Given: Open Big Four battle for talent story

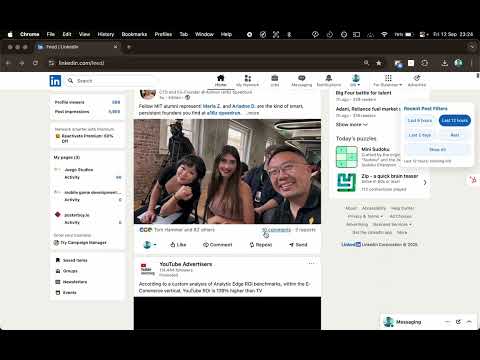Looking at the screenshot, I should pyautogui.click(x=363, y=93).
